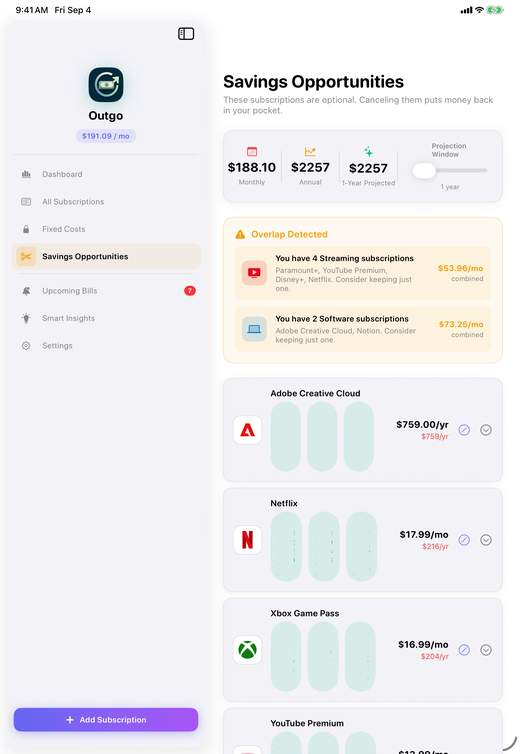Click the Xbox Game Pass logo
Viewport: 520px width, 754px height.
(x=247, y=650)
